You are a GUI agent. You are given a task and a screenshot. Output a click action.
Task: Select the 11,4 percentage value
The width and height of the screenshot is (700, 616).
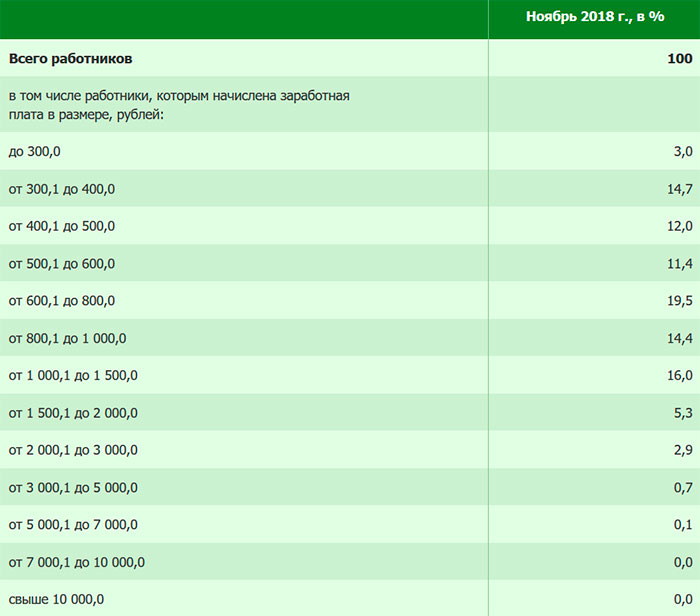pos(679,264)
